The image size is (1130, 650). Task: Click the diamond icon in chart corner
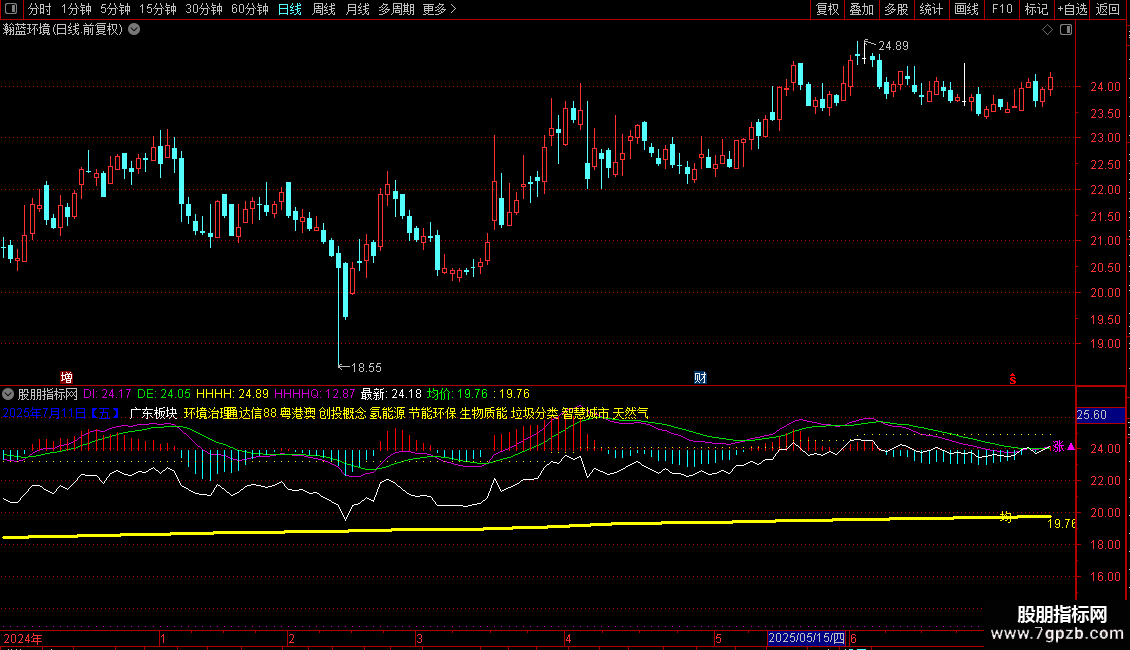pos(1047,30)
